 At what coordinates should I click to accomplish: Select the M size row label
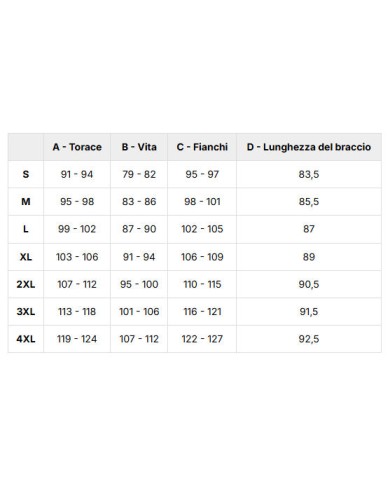(26, 202)
